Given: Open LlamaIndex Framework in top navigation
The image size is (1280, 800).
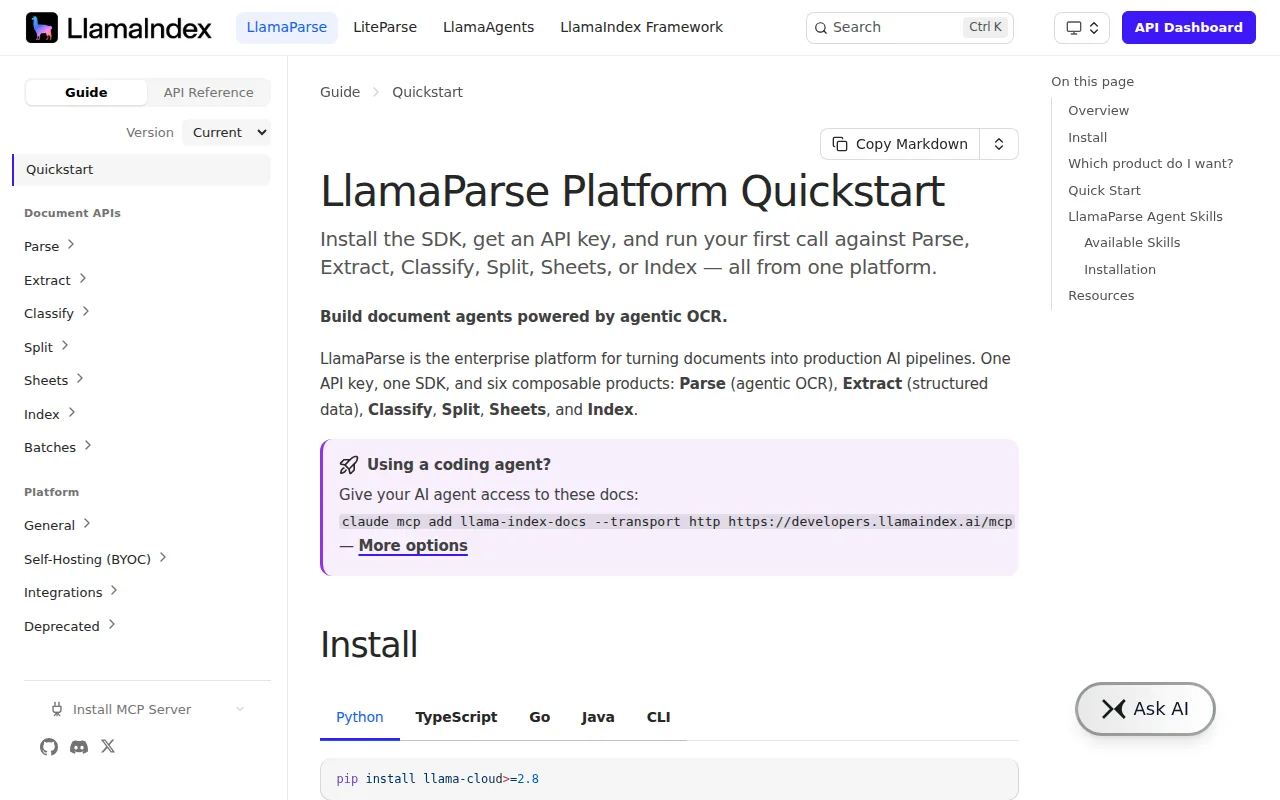Looking at the screenshot, I should [x=642, y=28].
